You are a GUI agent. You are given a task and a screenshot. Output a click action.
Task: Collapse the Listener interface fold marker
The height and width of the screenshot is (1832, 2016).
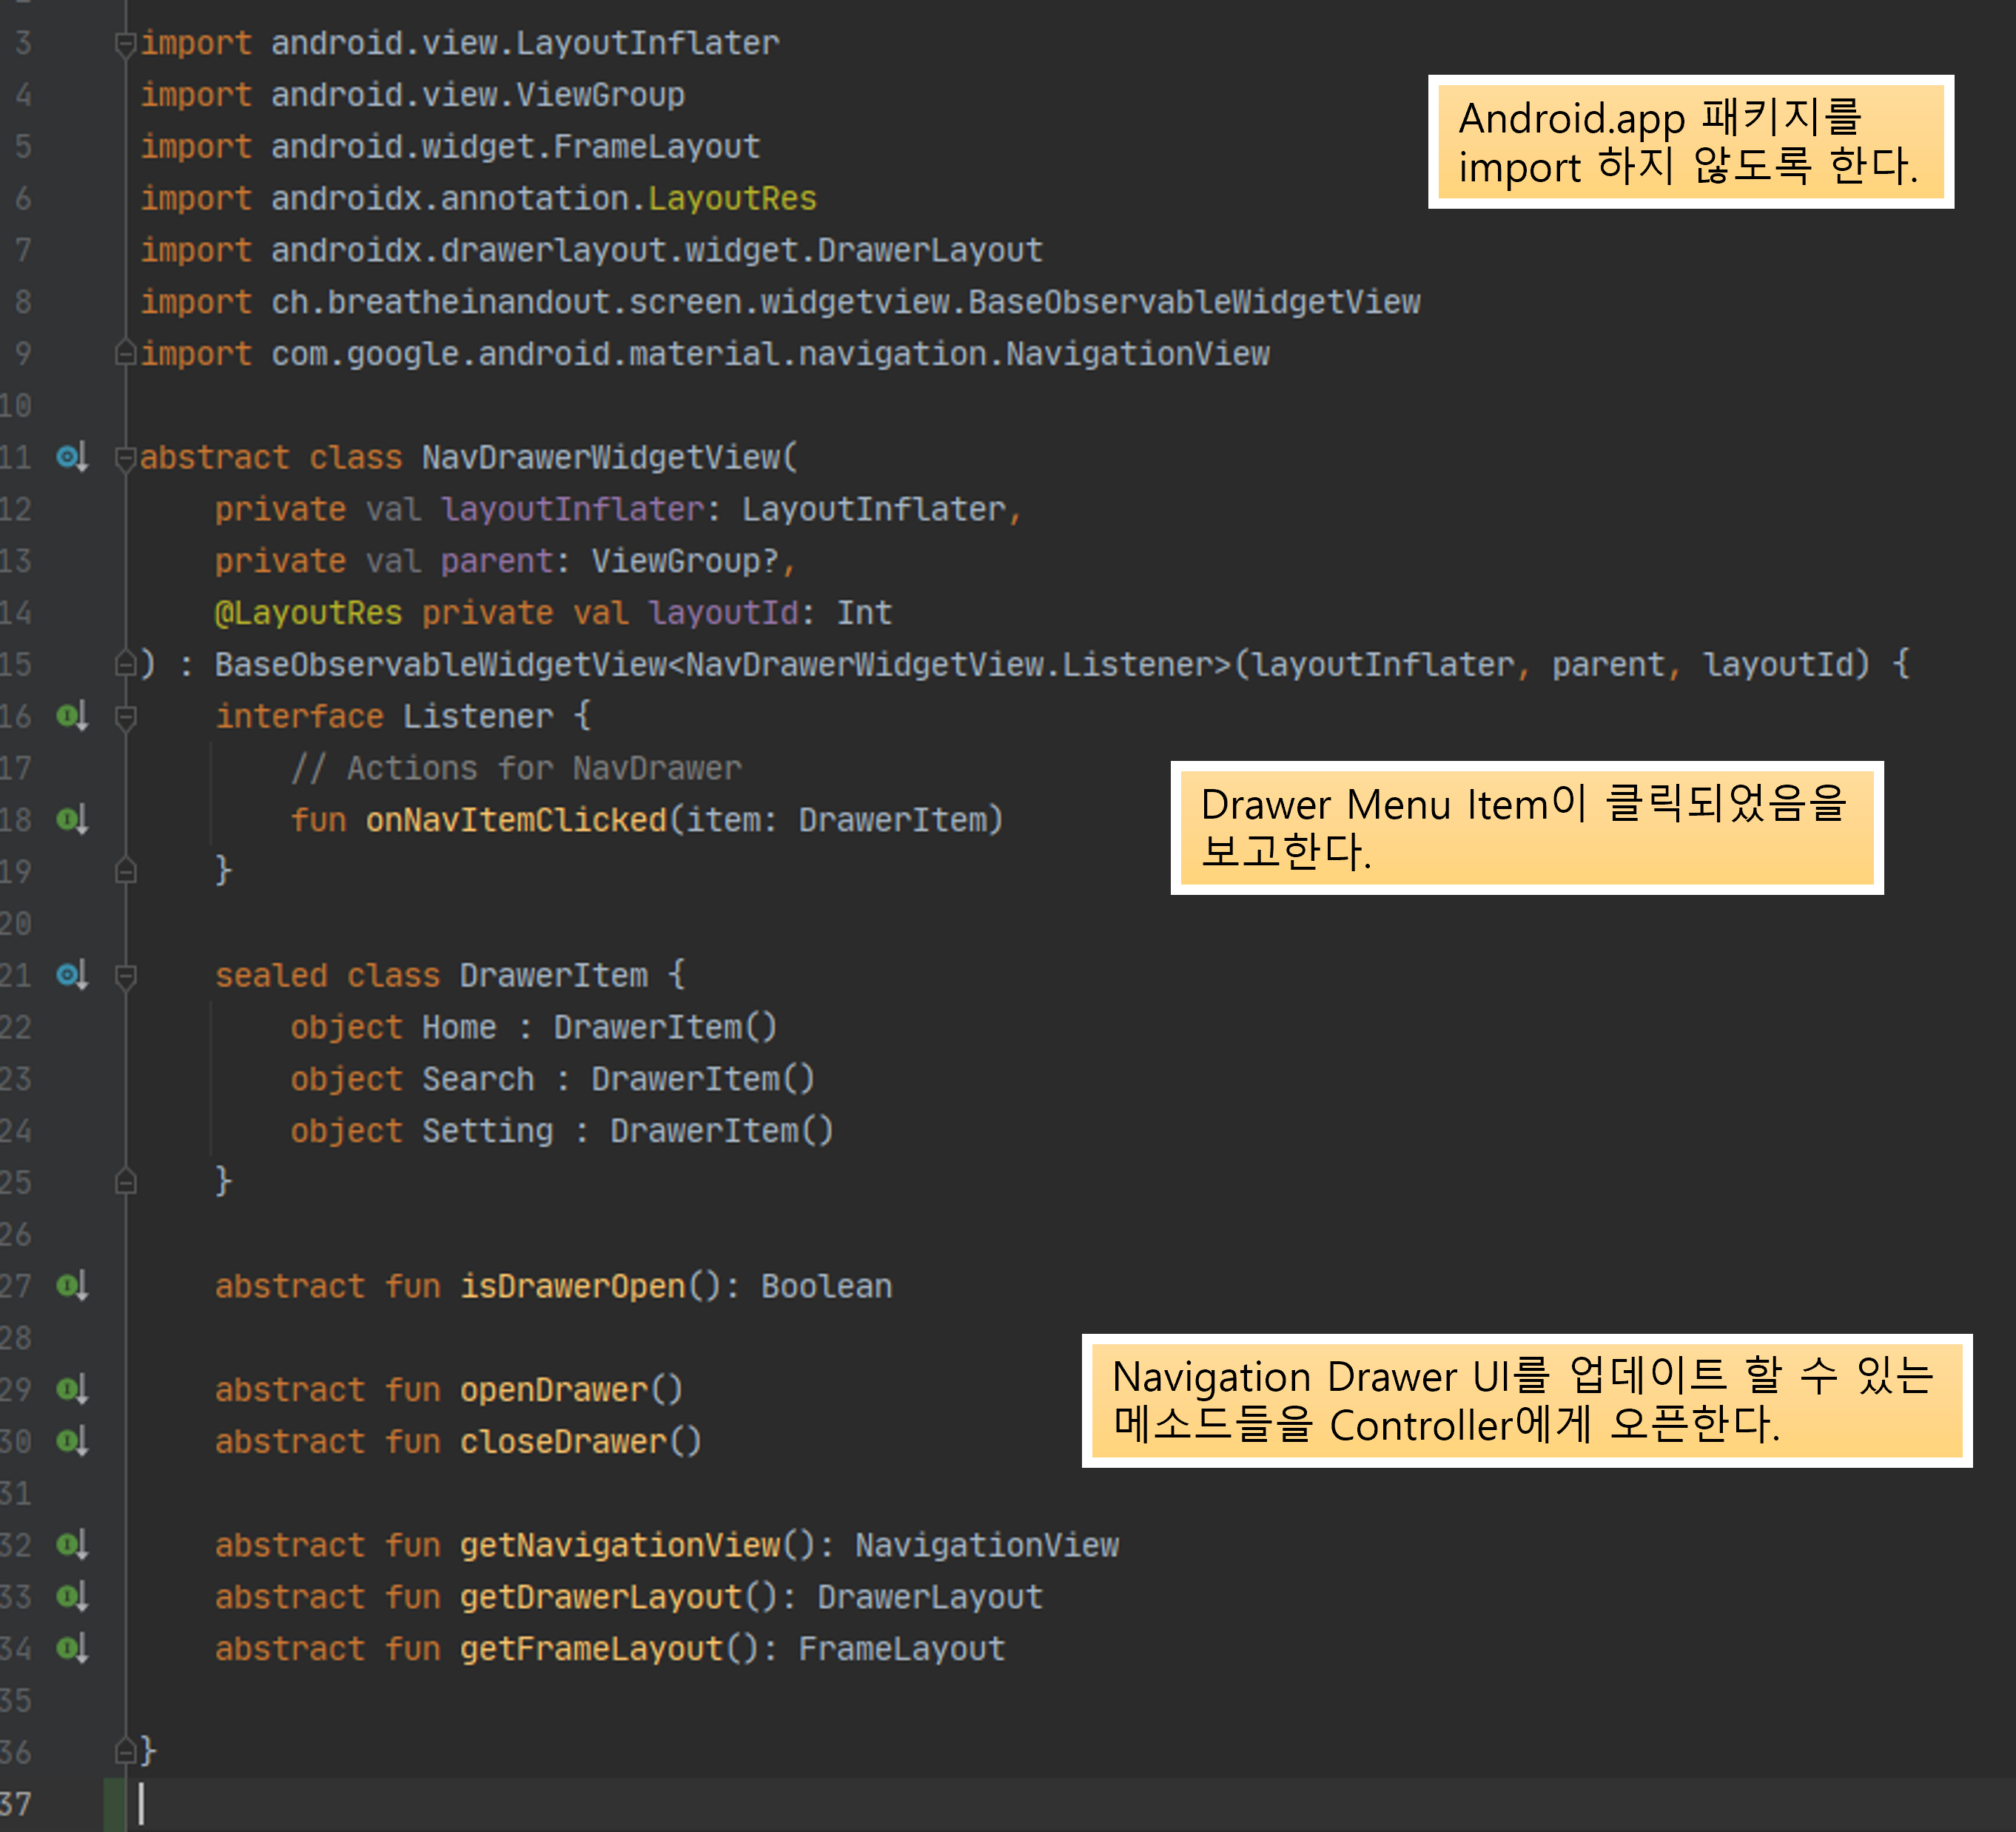pyautogui.click(x=125, y=718)
